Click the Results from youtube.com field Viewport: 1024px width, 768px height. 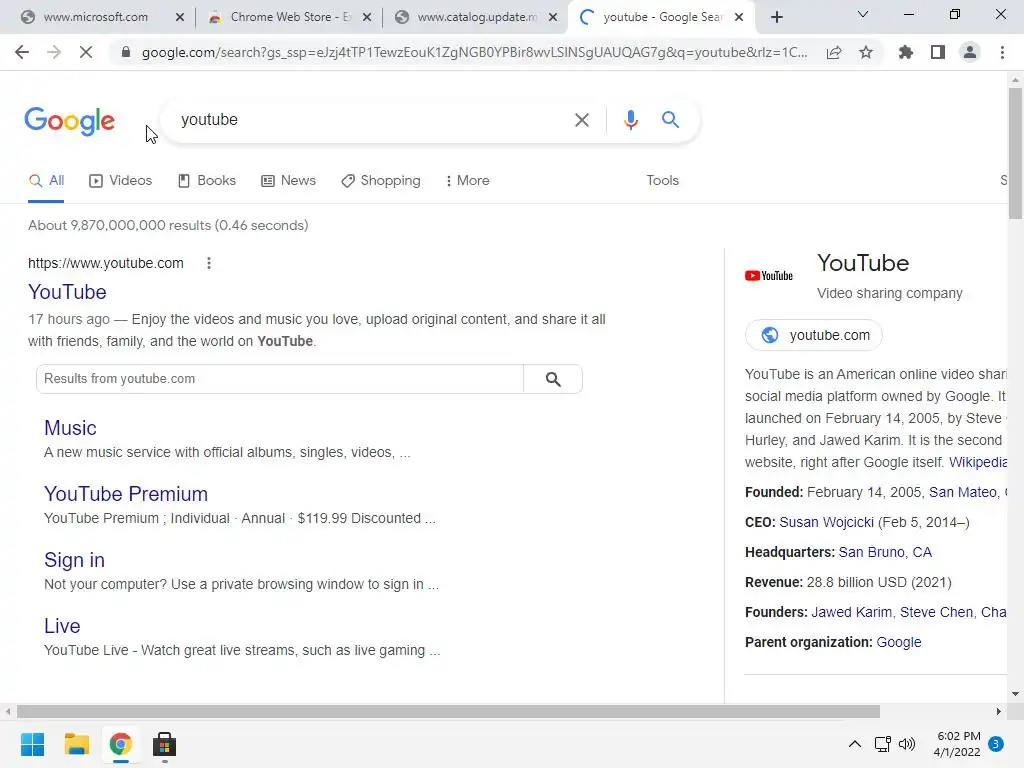[x=280, y=379]
